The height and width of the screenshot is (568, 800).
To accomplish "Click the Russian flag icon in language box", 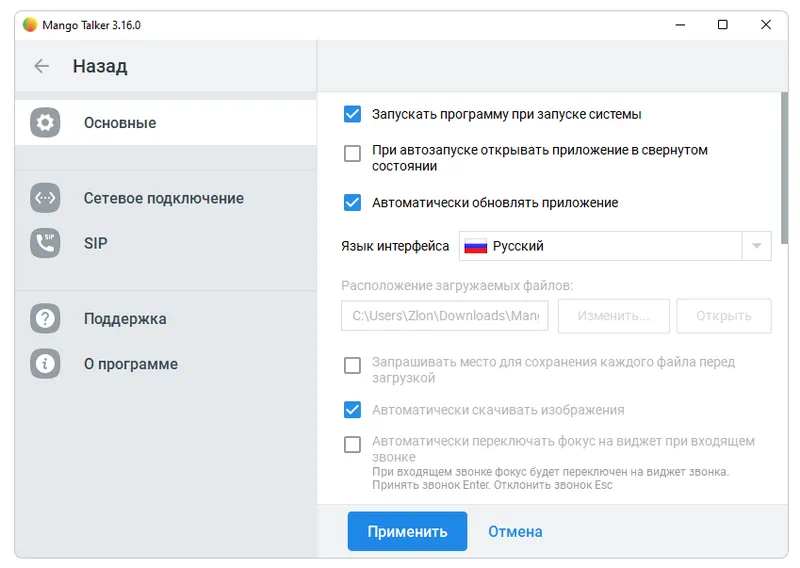I will (475, 246).
